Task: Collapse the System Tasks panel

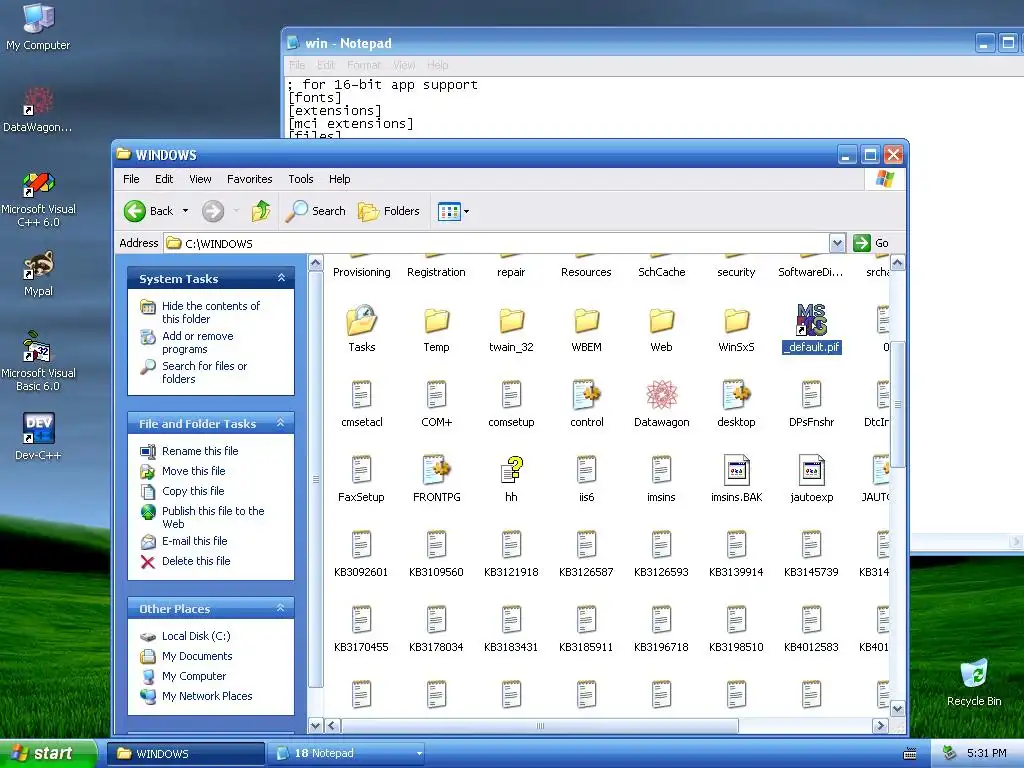Action: tap(281, 278)
